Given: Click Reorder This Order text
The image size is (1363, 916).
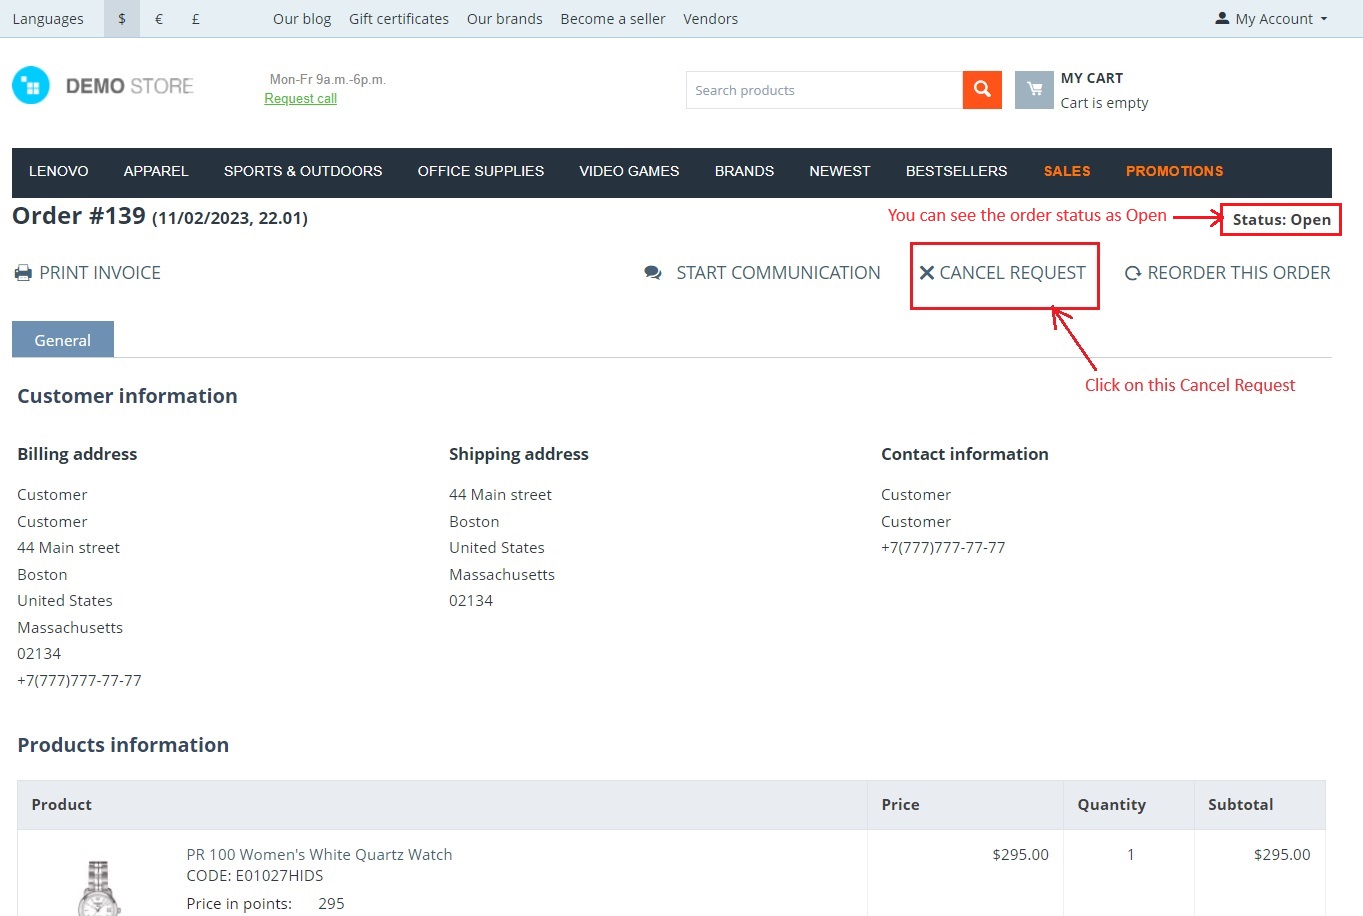Looking at the screenshot, I should tap(1239, 273).
